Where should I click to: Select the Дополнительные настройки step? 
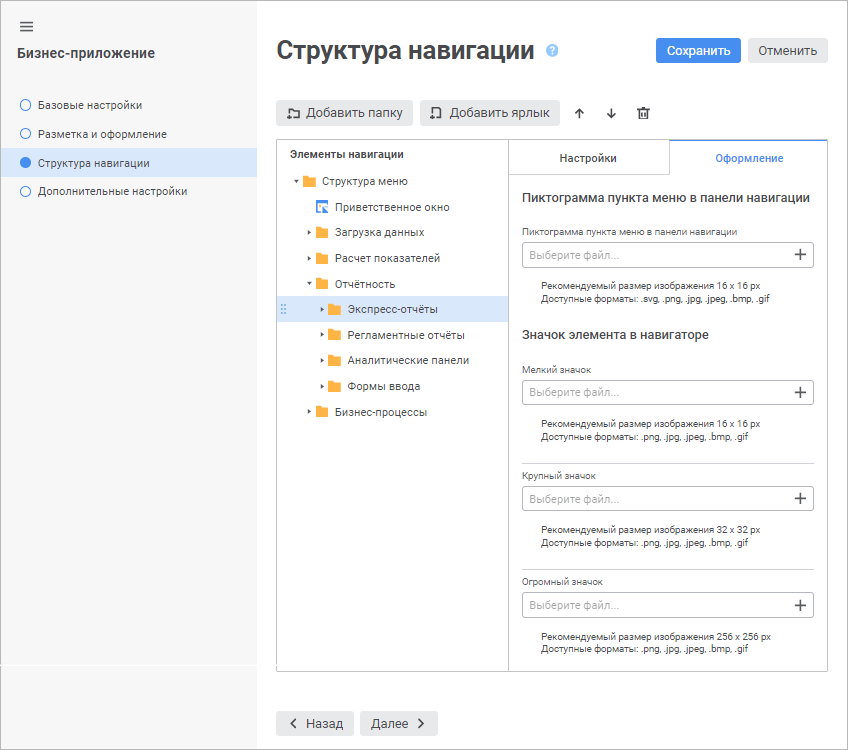click(112, 191)
